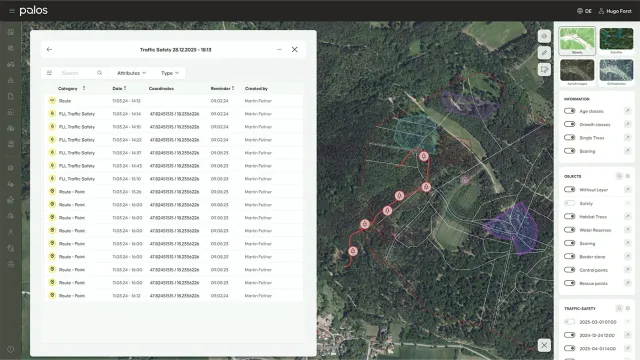Expand the Attributes filter dropdown

pos(131,73)
